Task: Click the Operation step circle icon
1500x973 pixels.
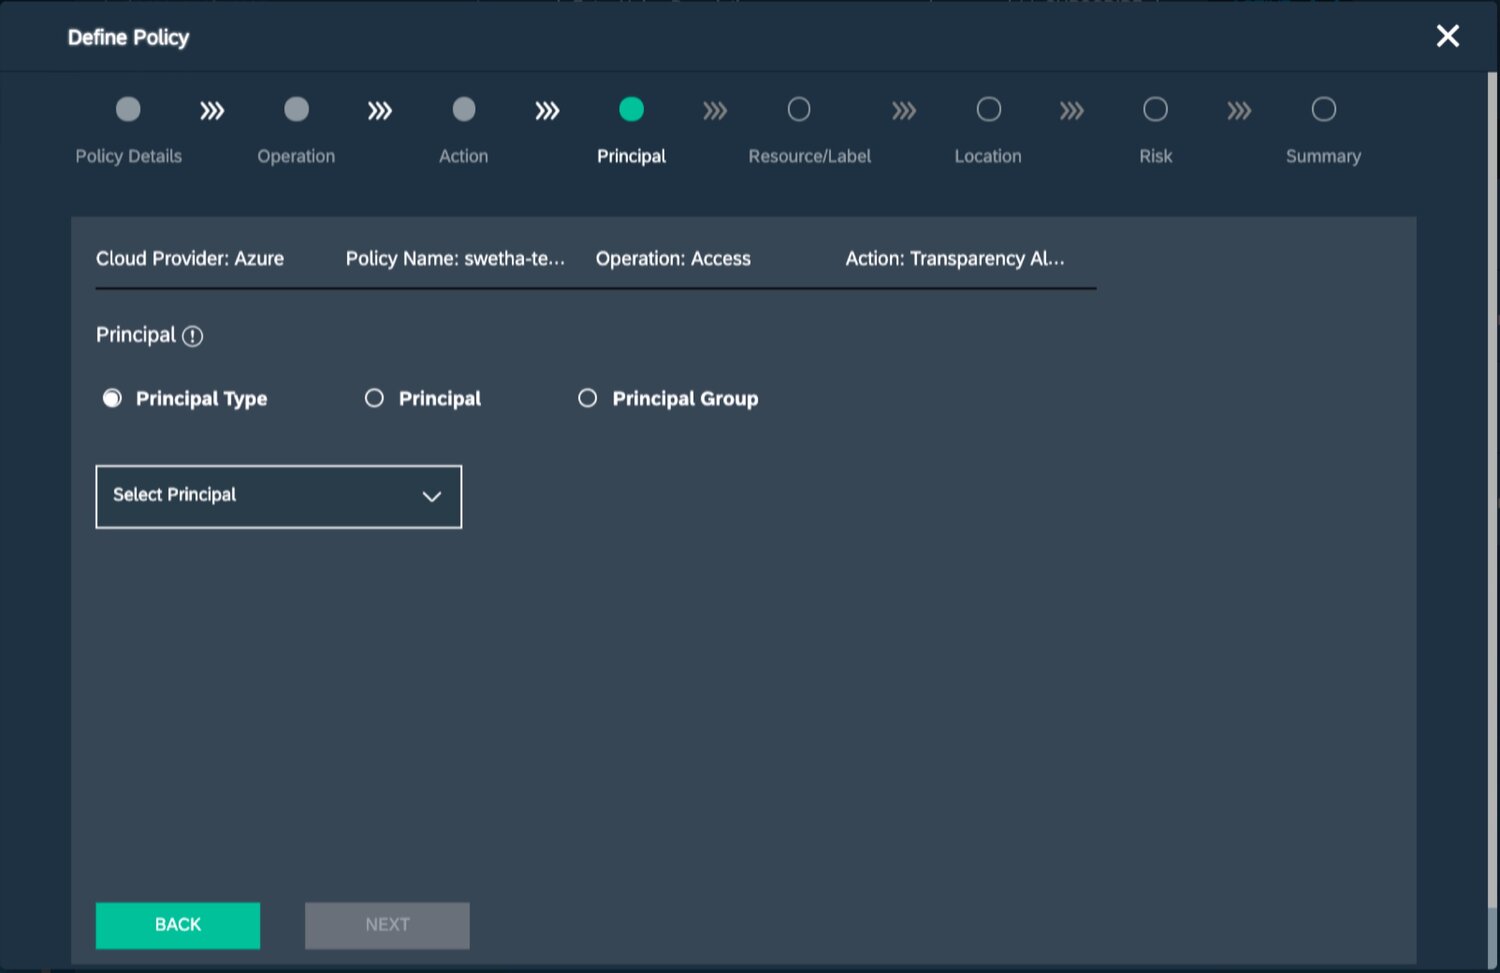Action: [296, 109]
